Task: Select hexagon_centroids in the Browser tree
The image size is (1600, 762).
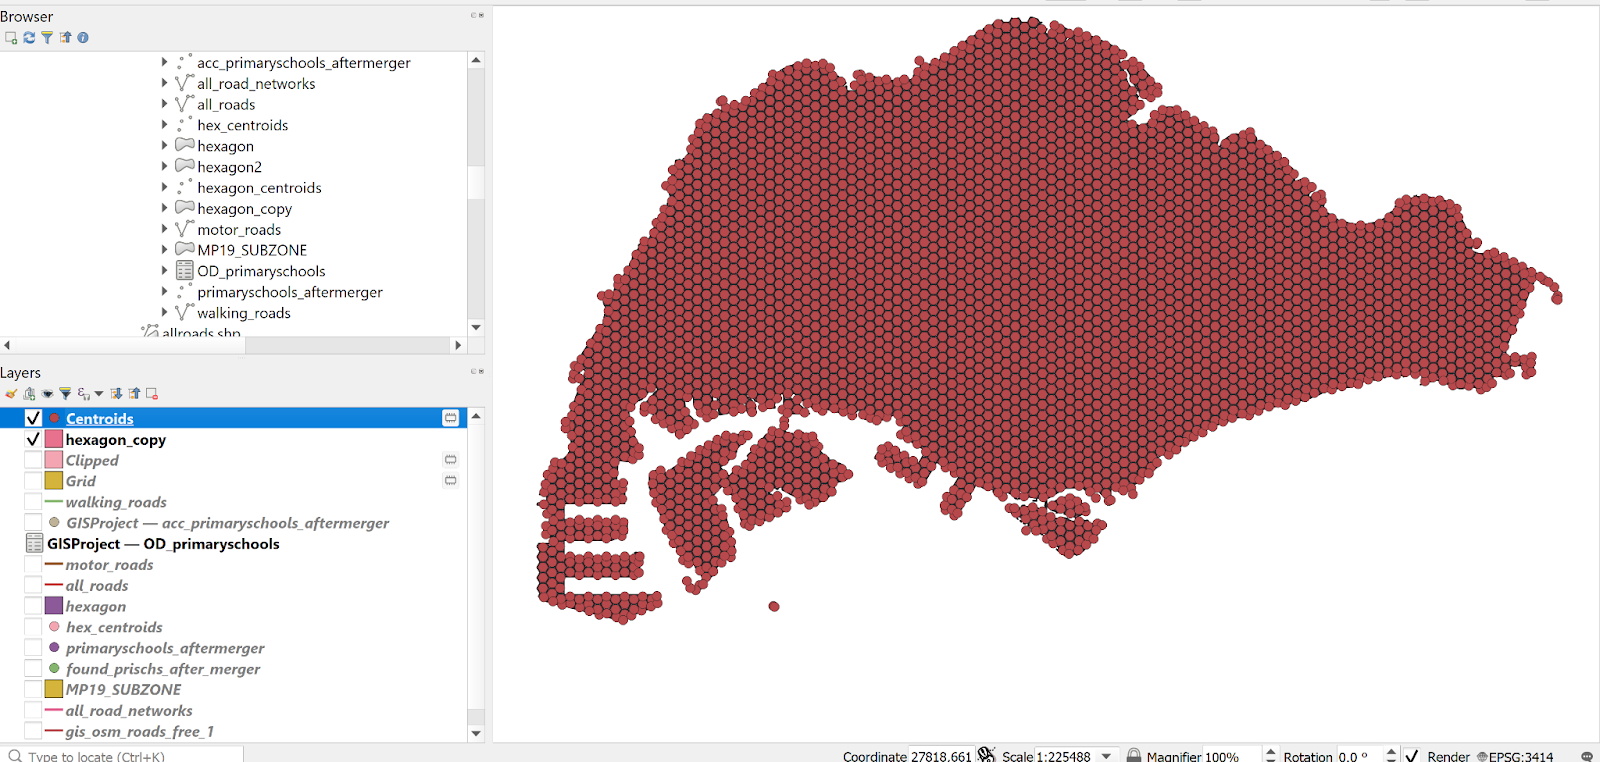Action: coord(259,188)
